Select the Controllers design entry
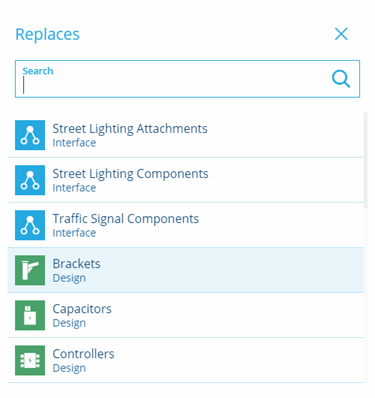Viewport: 375px width, 398px height. coord(185,360)
